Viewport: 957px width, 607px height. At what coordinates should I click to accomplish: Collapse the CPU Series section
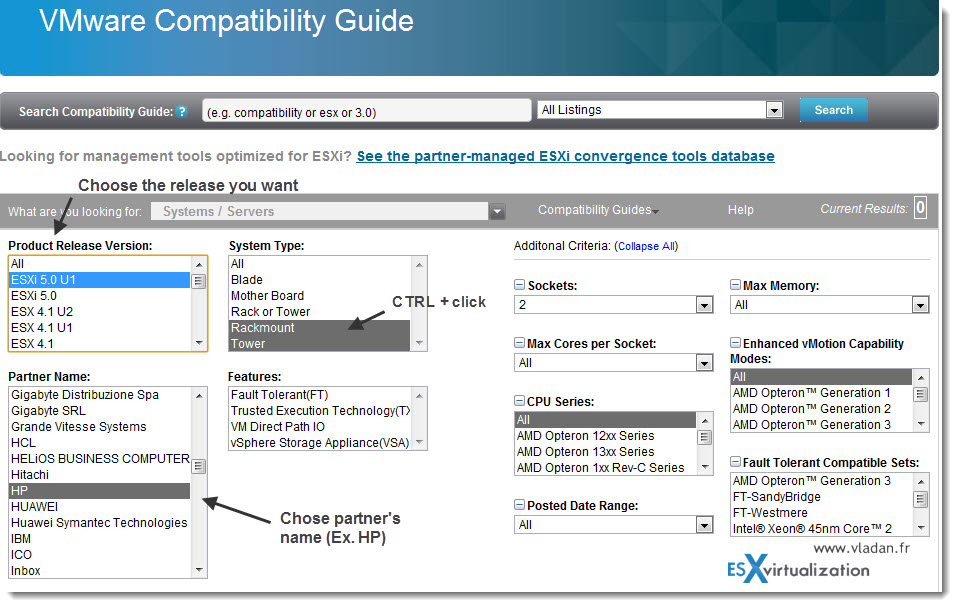519,401
